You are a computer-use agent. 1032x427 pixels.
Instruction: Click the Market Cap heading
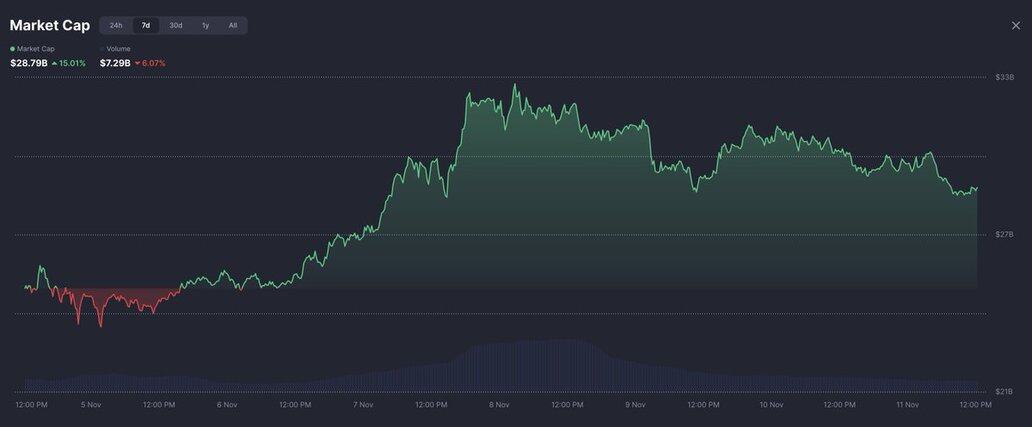(x=50, y=25)
